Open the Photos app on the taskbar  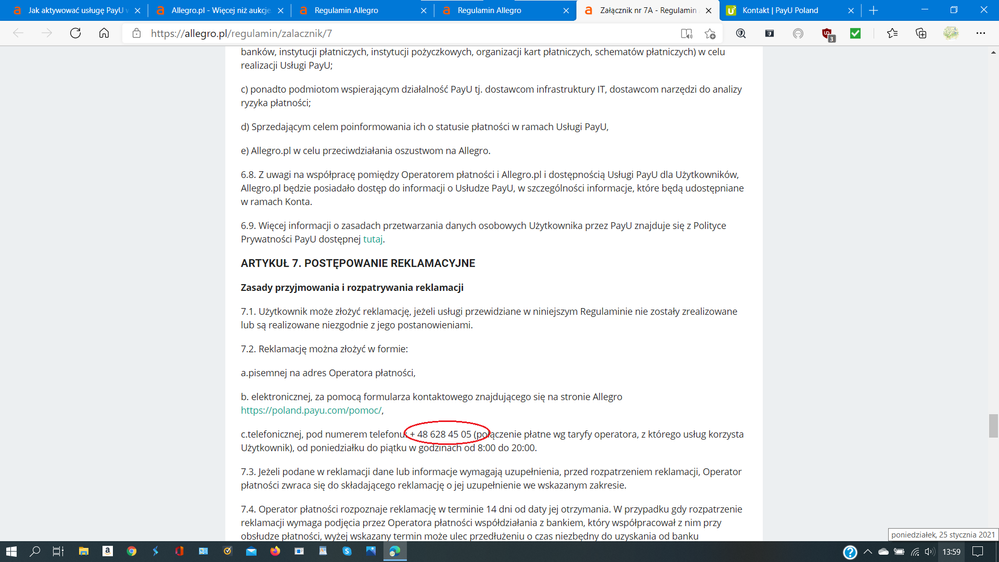(x=371, y=551)
